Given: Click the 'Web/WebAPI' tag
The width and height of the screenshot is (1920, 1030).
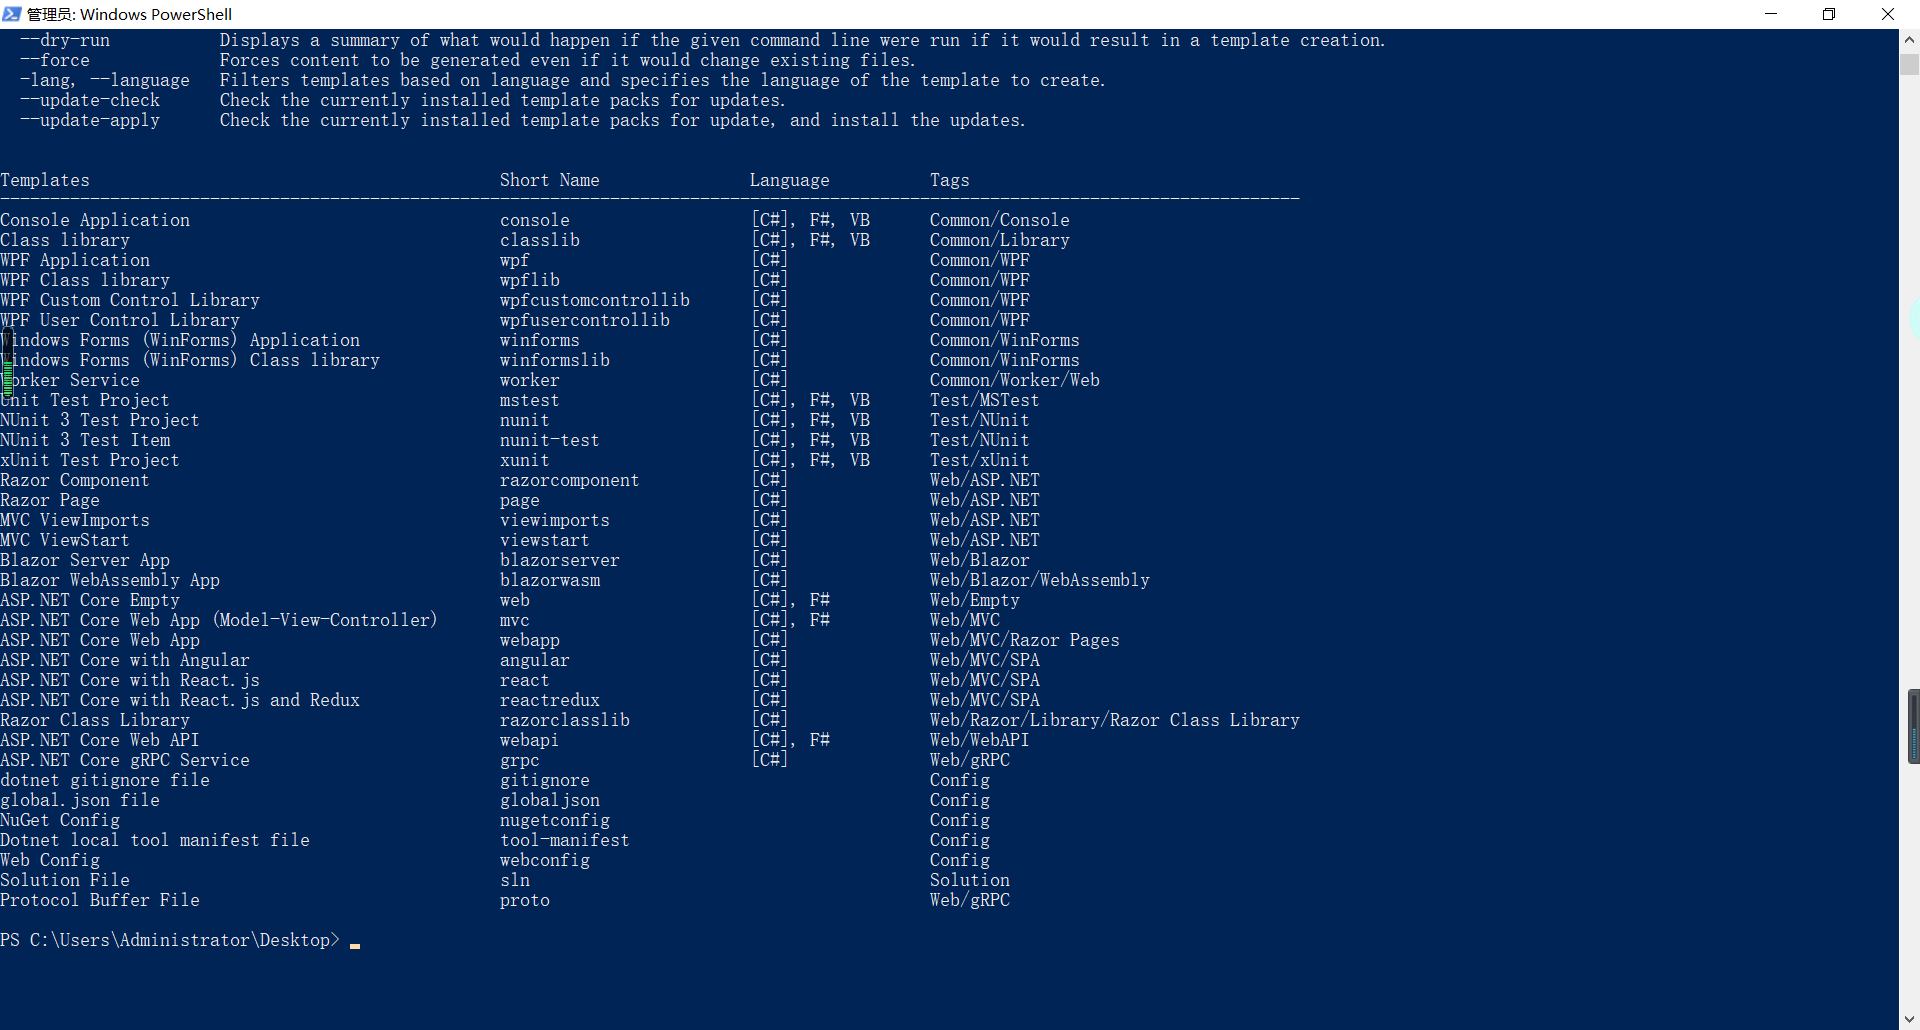Looking at the screenshot, I should (x=980, y=740).
